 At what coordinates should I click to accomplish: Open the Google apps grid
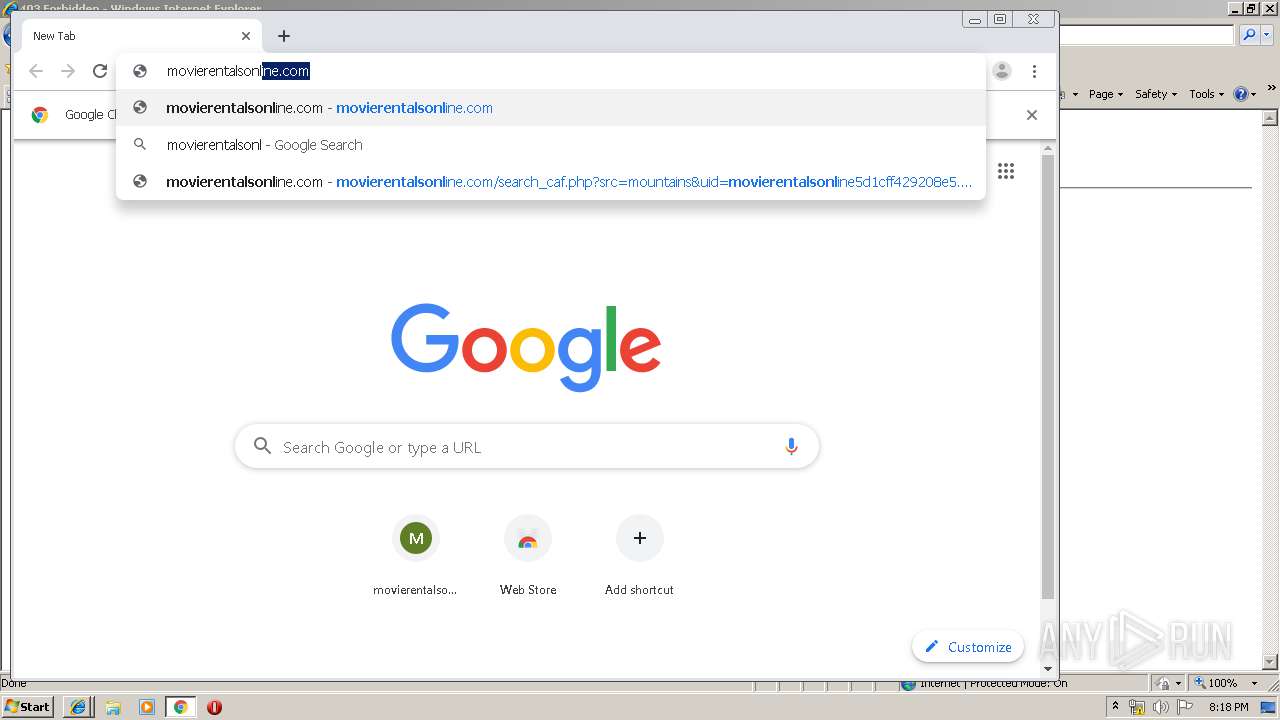point(1006,171)
